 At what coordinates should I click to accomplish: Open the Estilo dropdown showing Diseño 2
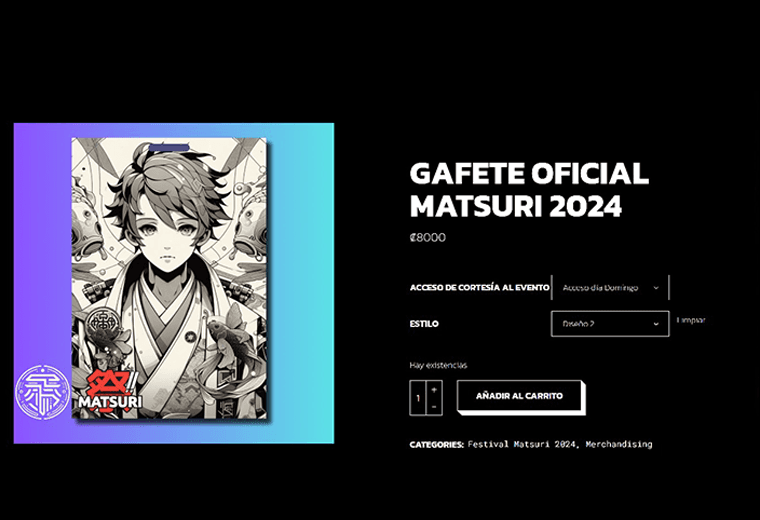coord(610,324)
